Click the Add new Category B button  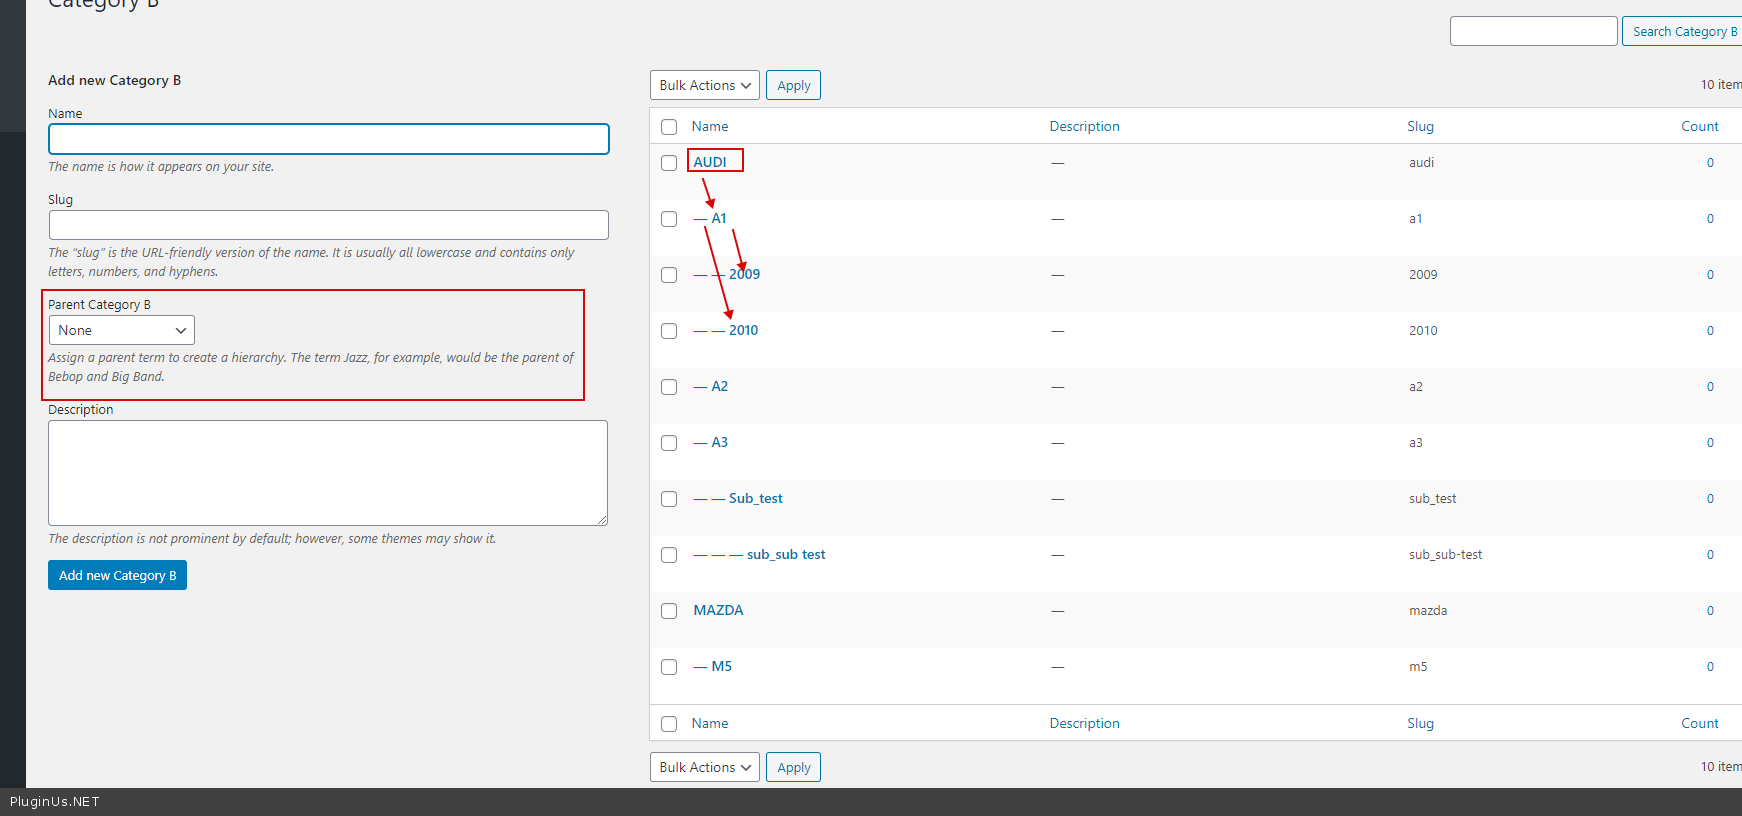(117, 575)
